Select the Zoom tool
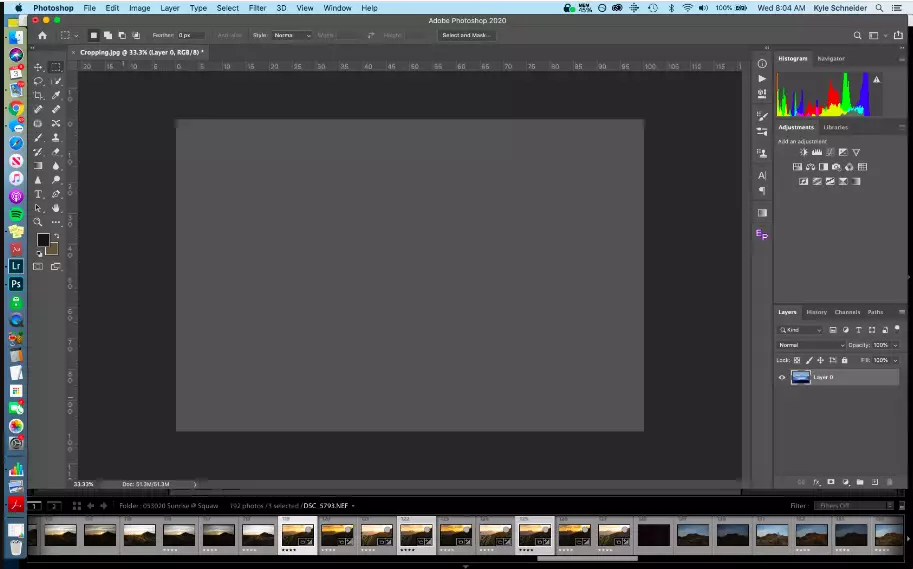Image resolution: width=913 pixels, height=569 pixels. (x=38, y=222)
